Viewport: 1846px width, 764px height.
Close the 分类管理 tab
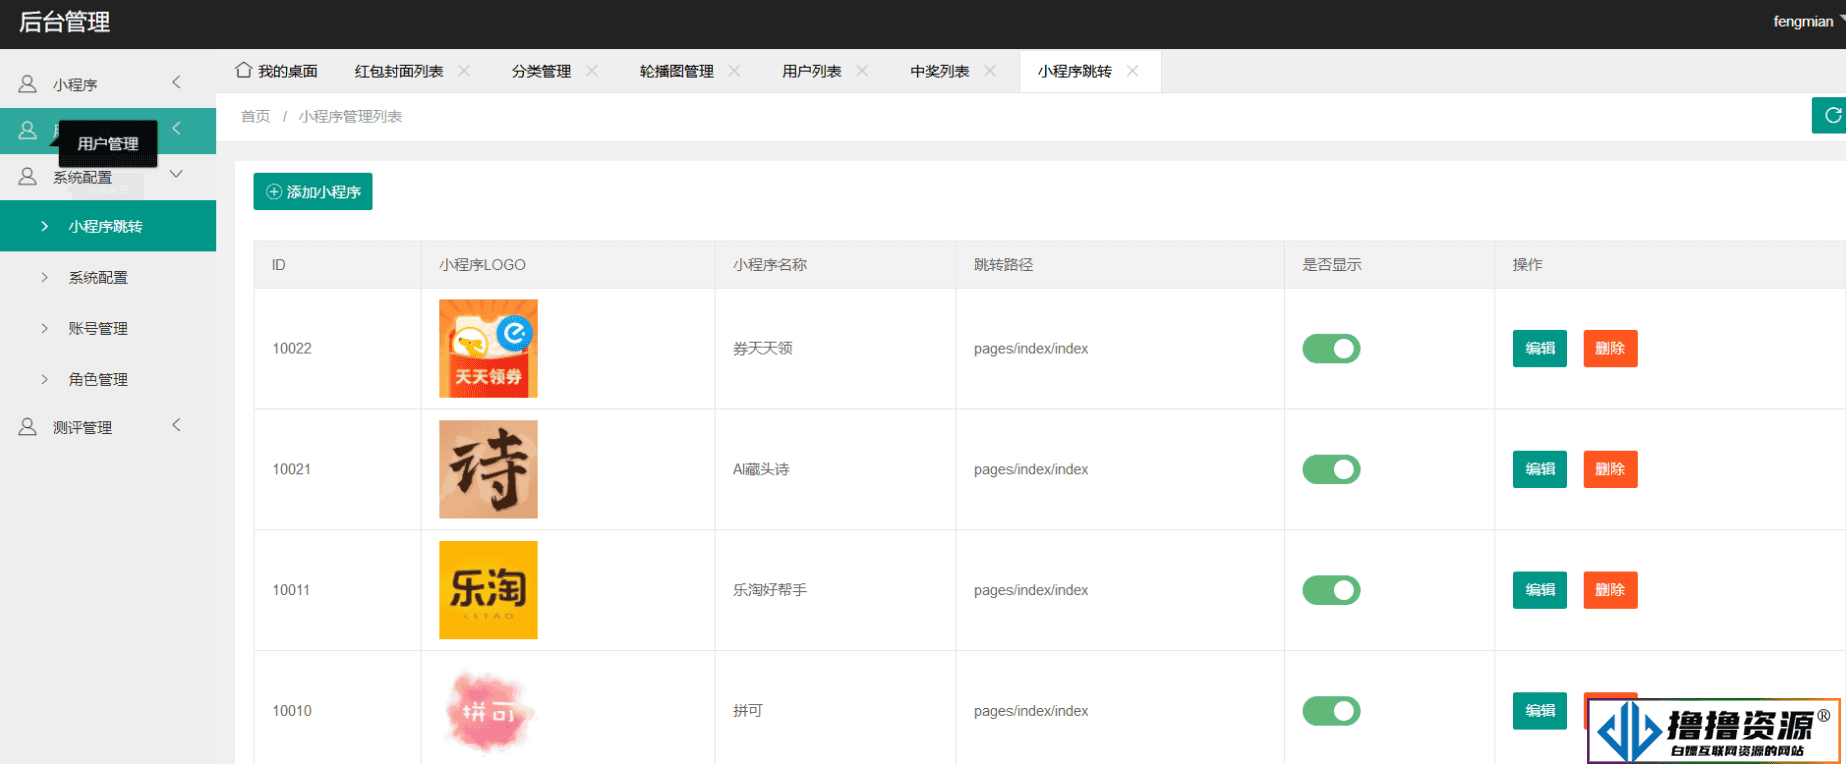tap(592, 71)
